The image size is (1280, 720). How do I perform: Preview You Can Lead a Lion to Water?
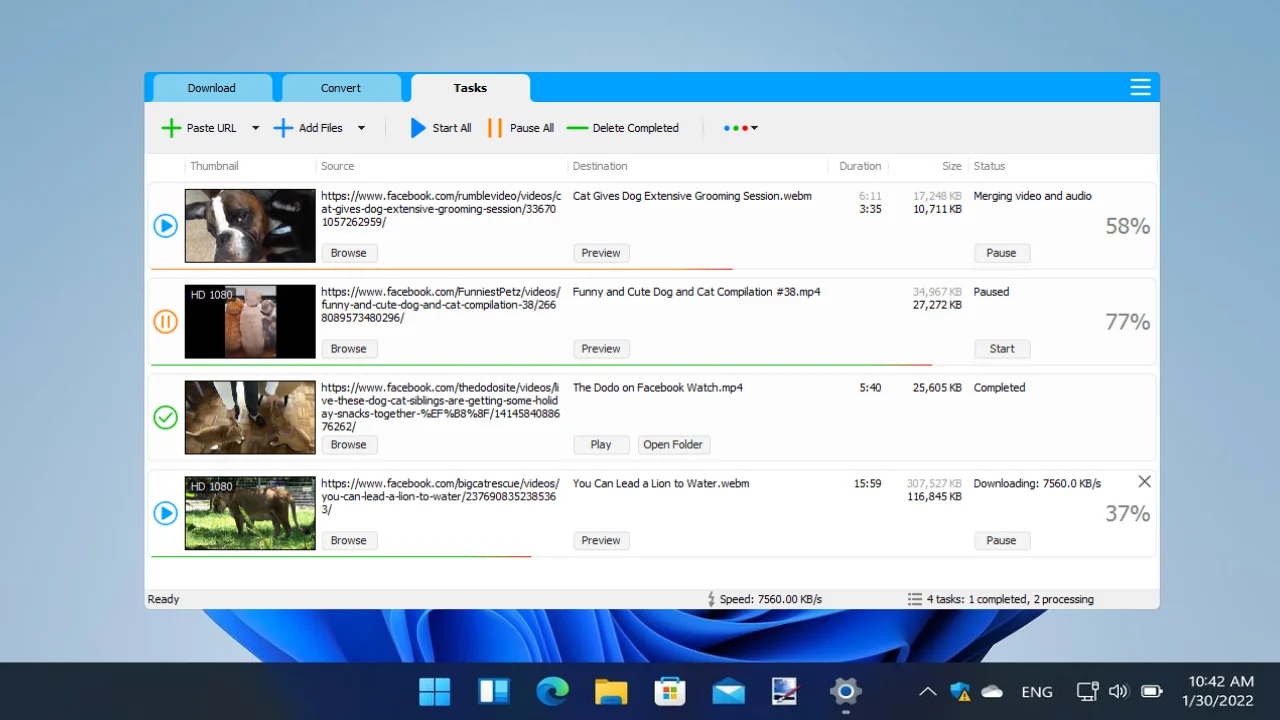601,541
